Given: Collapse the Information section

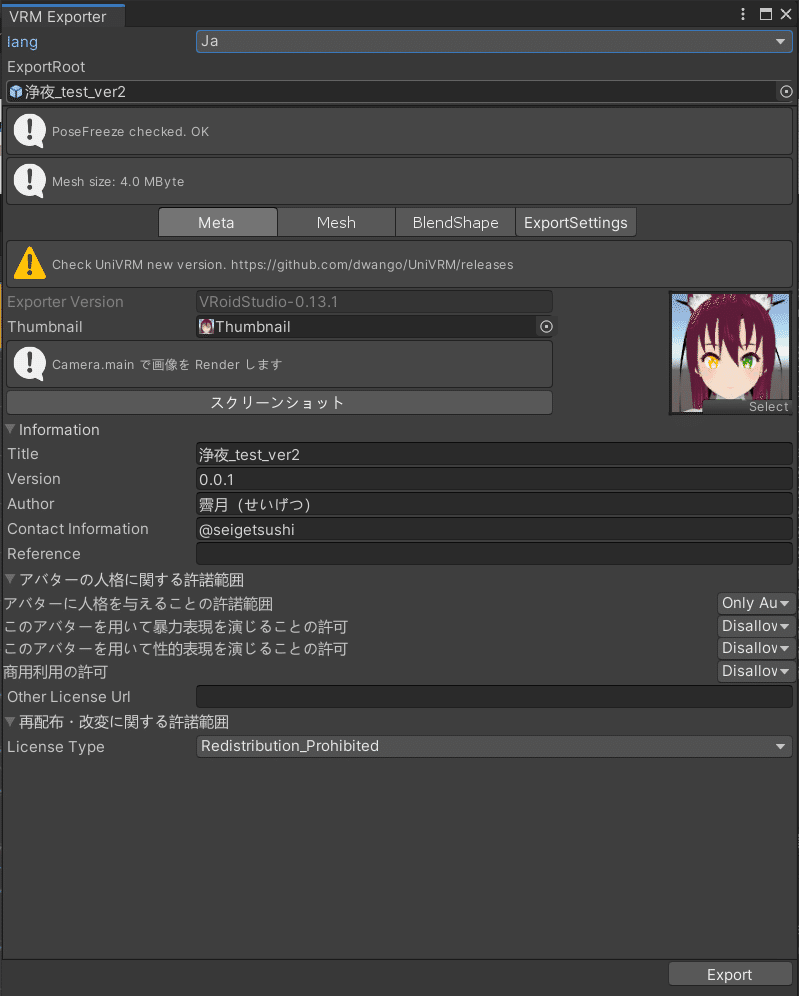Looking at the screenshot, I should 10,429.
